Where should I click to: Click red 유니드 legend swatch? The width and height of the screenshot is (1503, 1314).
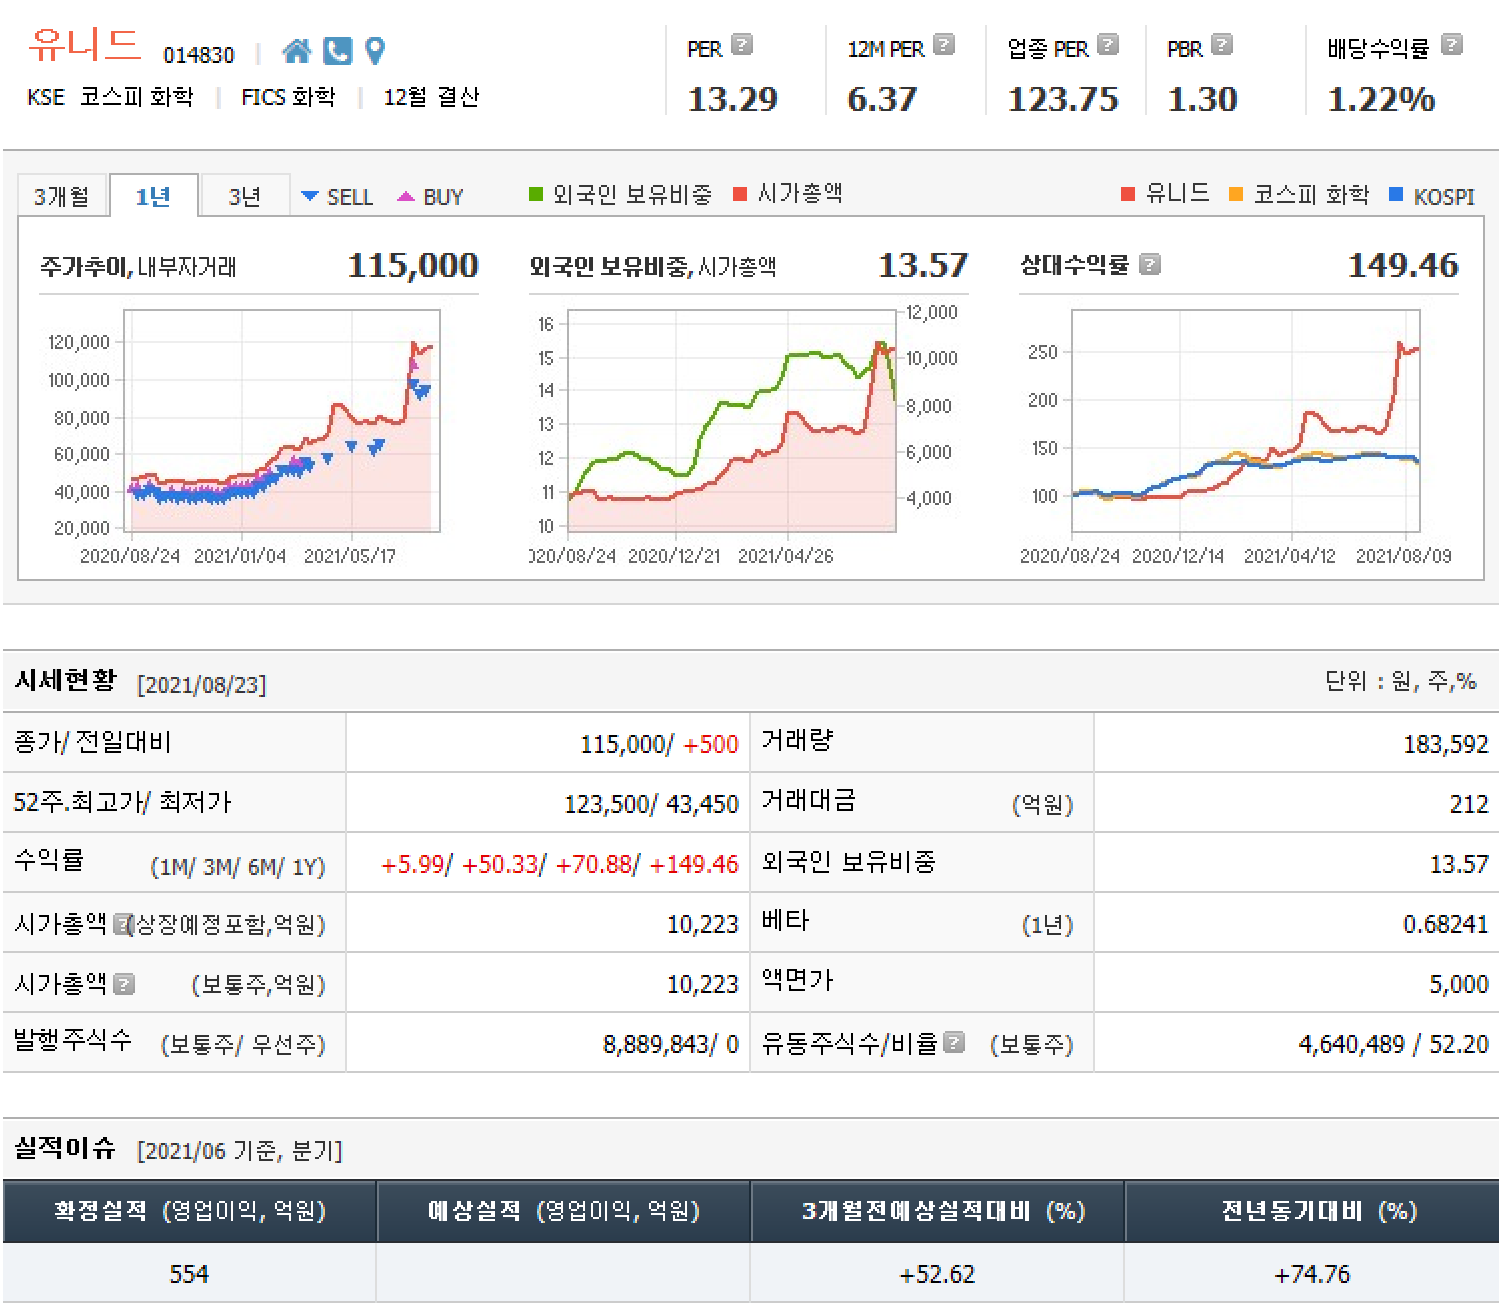(x=1128, y=194)
